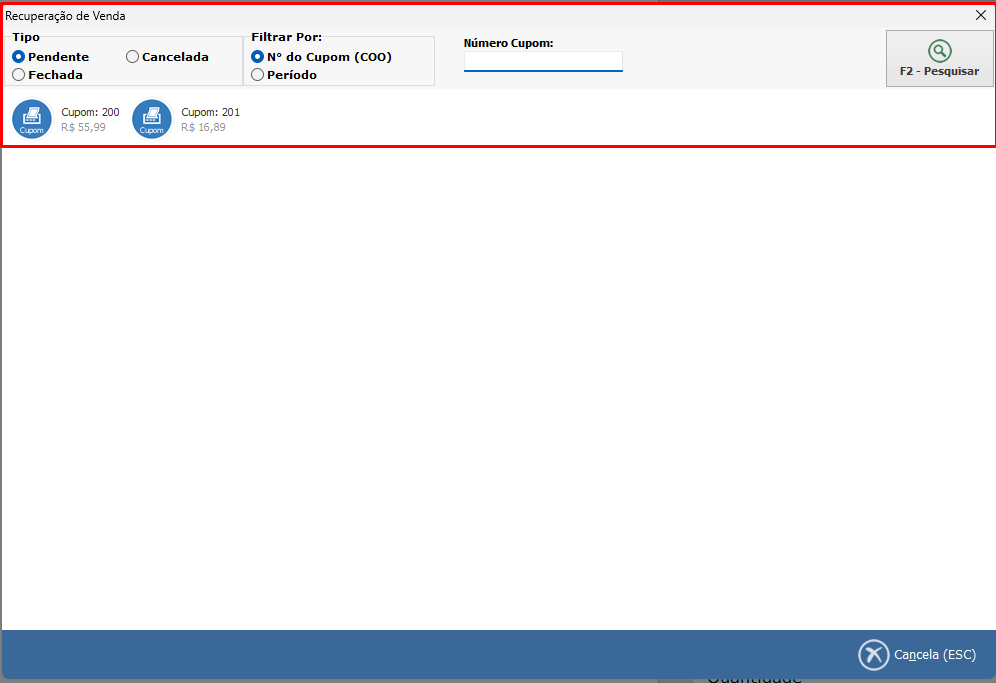Select the Pendente sale type
This screenshot has width=996, height=683.
click(x=19, y=57)
